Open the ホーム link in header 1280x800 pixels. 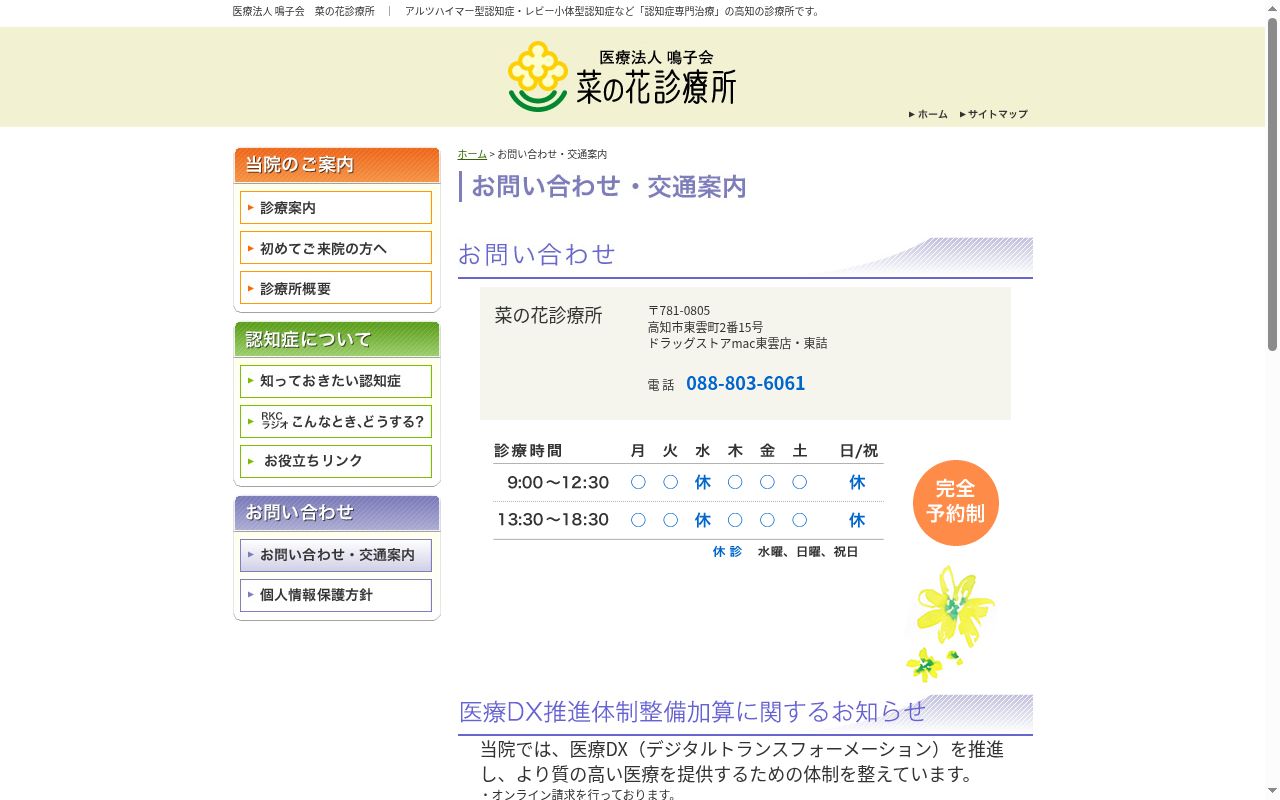pyautogui.click(x=928, y=114)
